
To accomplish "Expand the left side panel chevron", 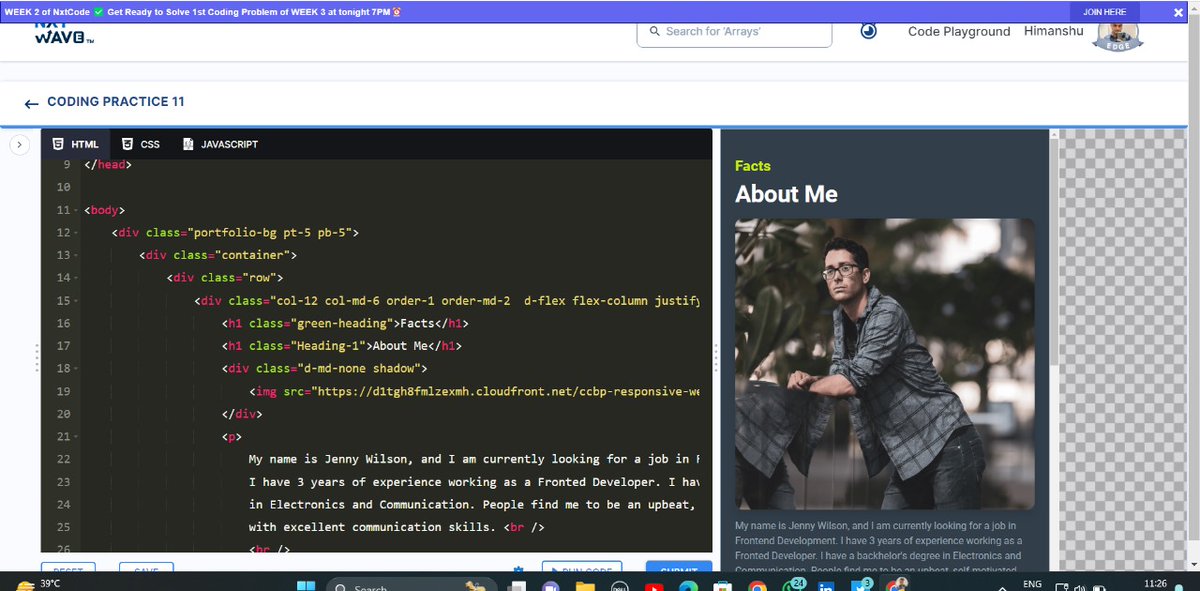I will (x=19, y=144).
